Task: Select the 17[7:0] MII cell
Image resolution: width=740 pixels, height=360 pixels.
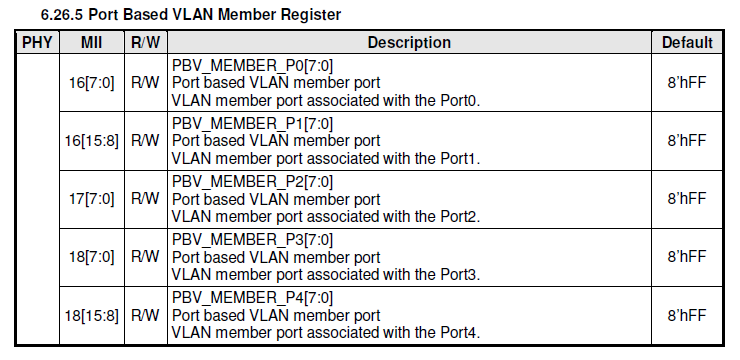Action: [92, 199]
